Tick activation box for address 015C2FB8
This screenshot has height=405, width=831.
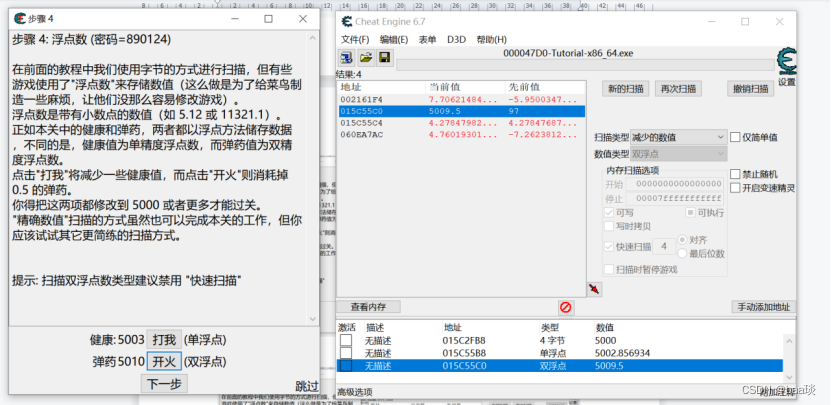pos(346,340)
